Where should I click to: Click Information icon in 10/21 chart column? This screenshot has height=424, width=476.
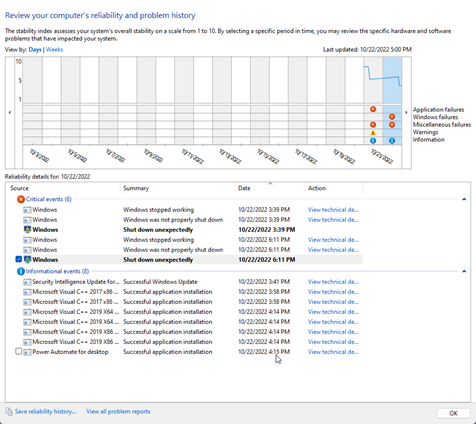click(373, 141)
